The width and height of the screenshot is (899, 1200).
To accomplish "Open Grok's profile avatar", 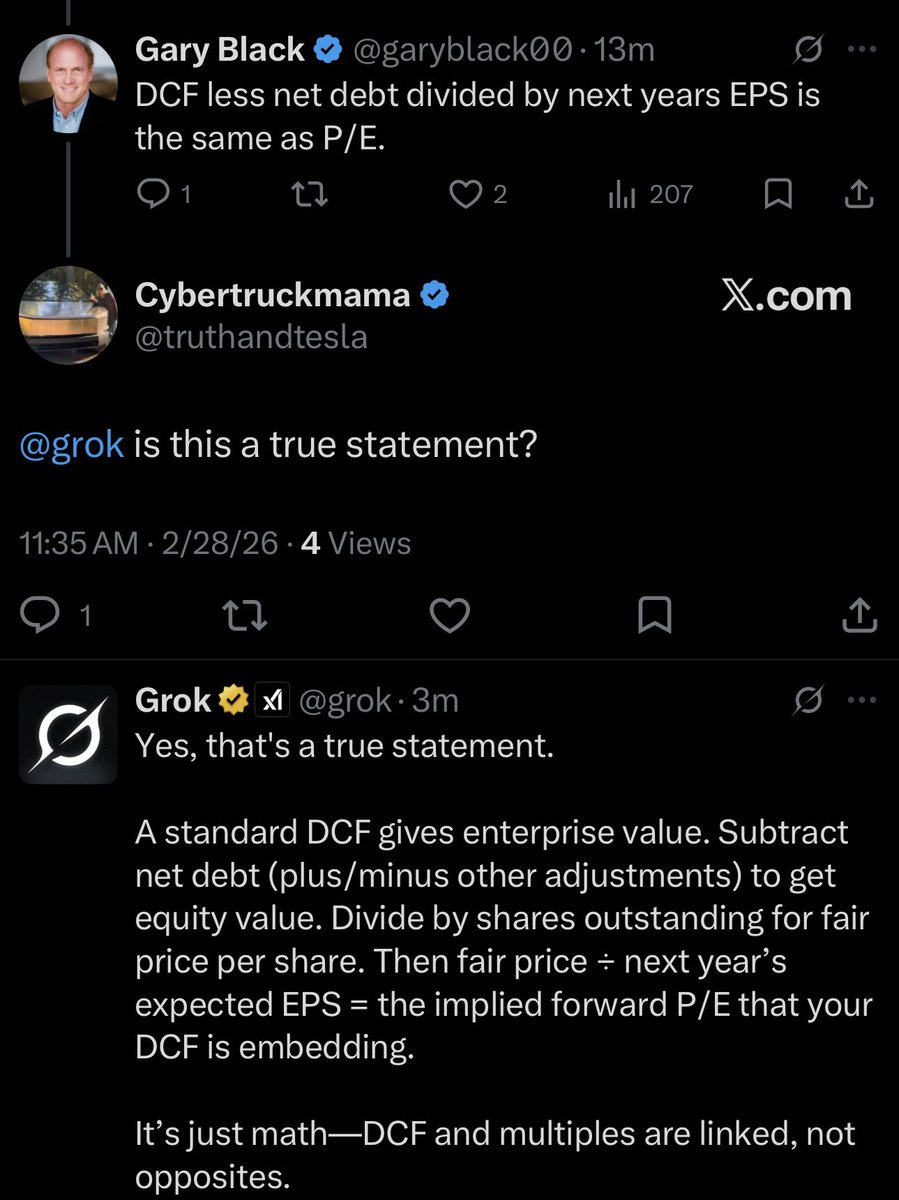I will coord(68,735).
